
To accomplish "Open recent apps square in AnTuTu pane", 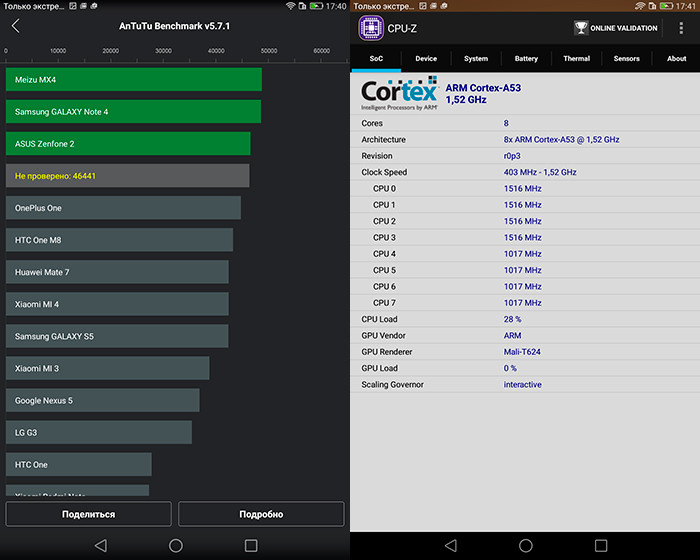I will point(251,546).
